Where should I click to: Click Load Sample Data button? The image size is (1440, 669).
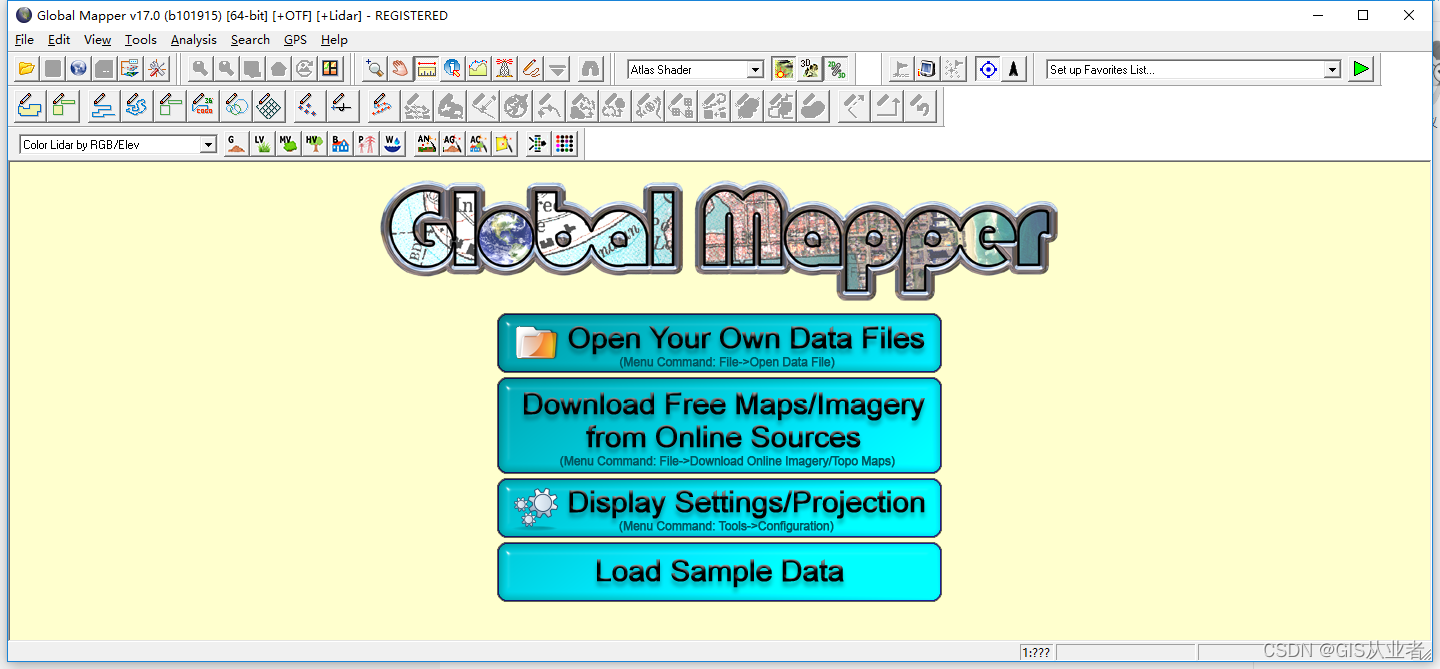tap(719, 572)
